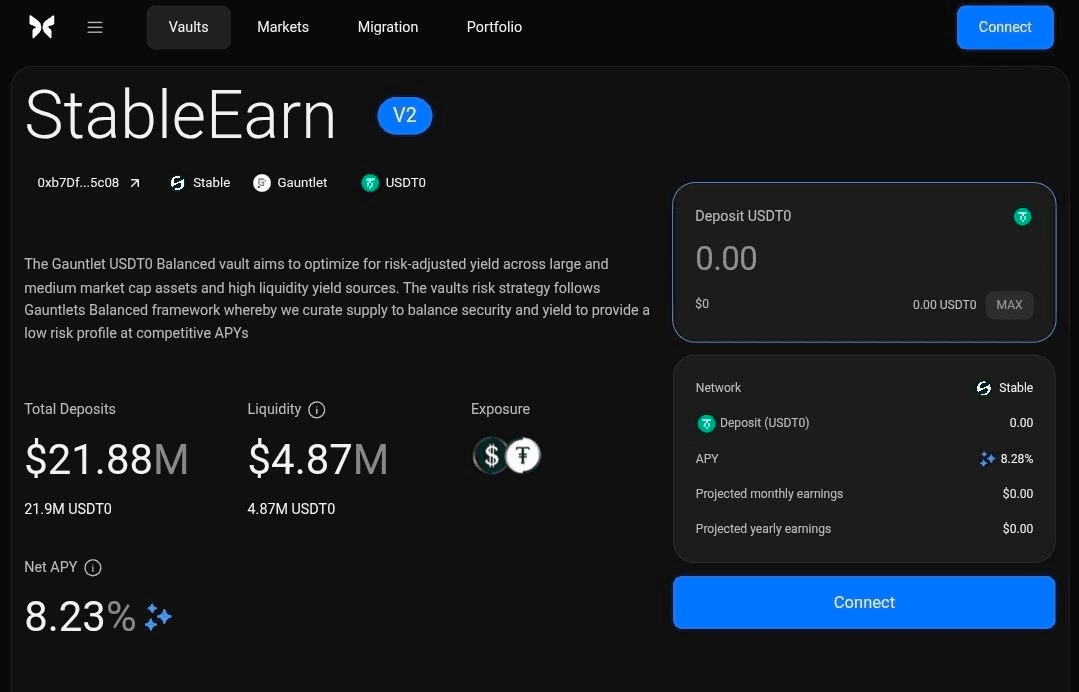This screenshot has width=1079, height=692.
Task: Click the external link arrow beside 0xb7Df...5c08
Action: pos(135,183)
